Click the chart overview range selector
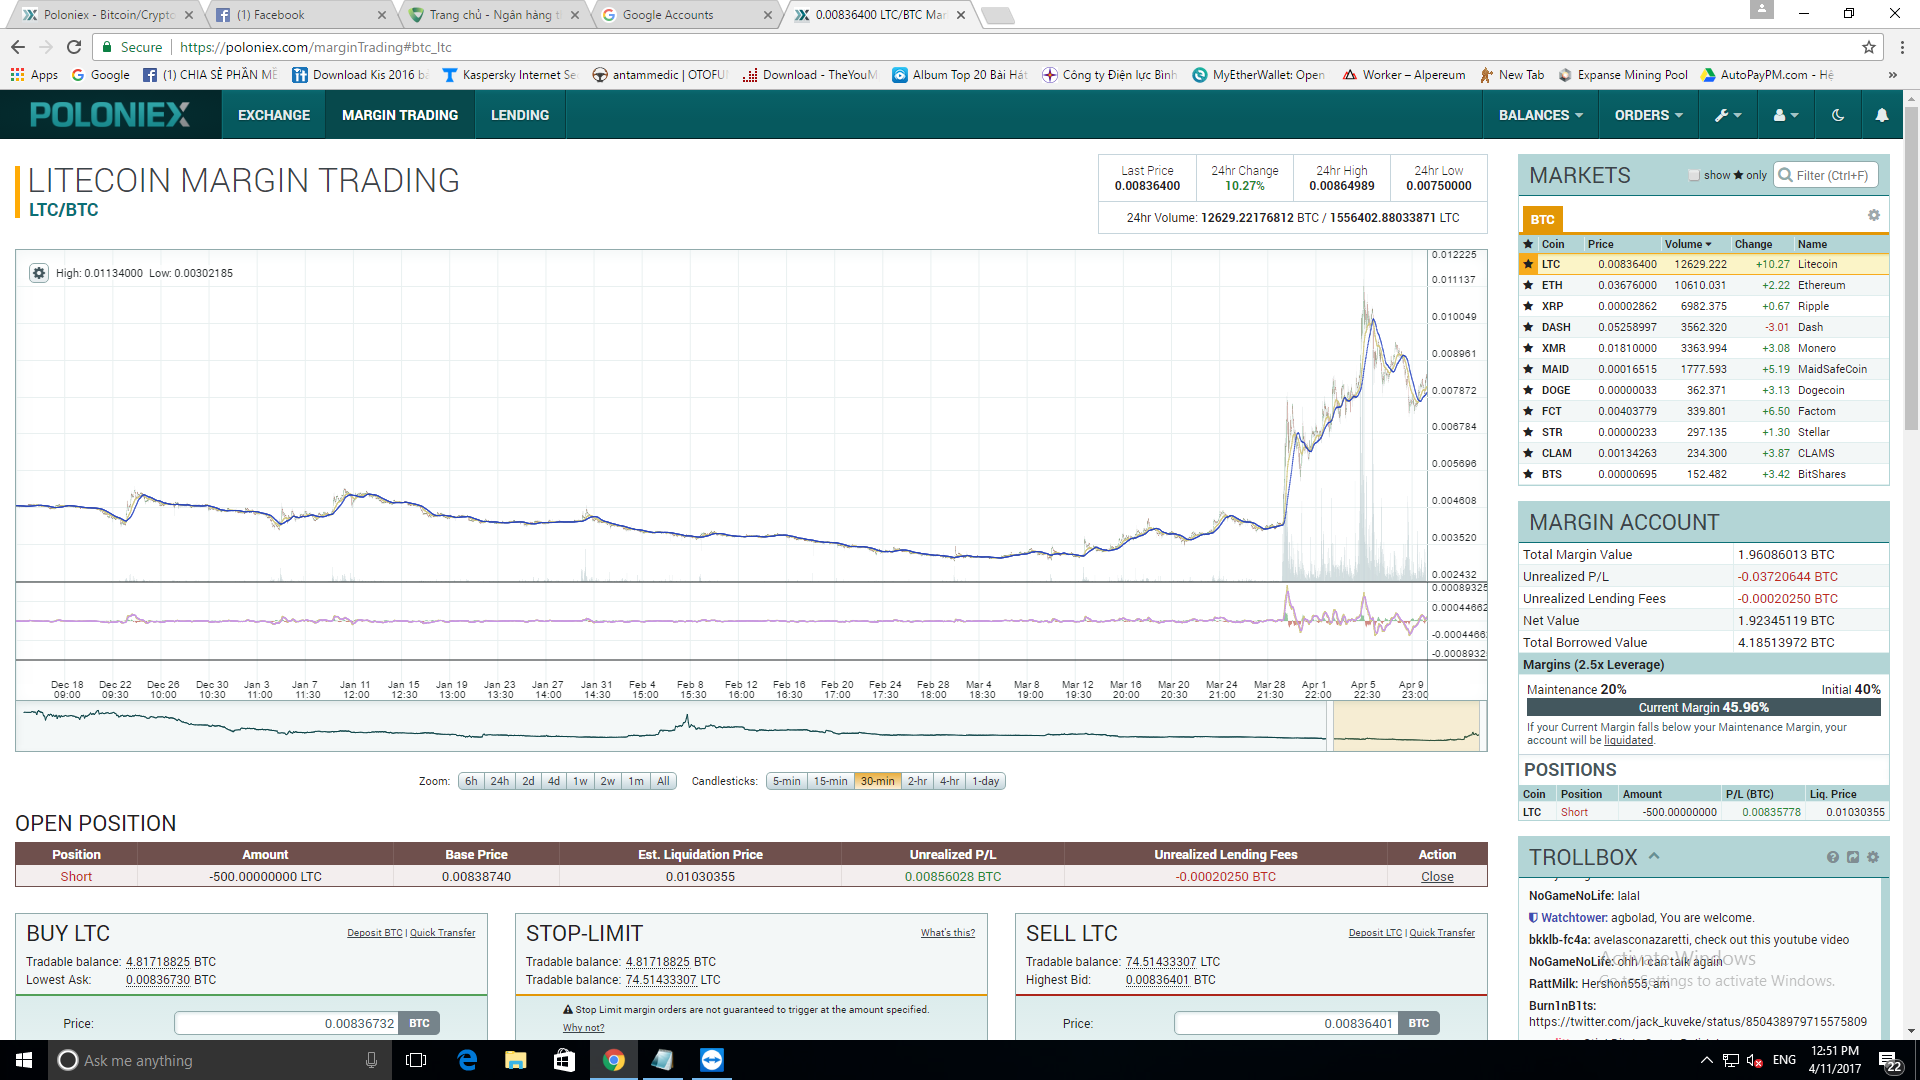 pyautogui.click(x=1405, y=726)
